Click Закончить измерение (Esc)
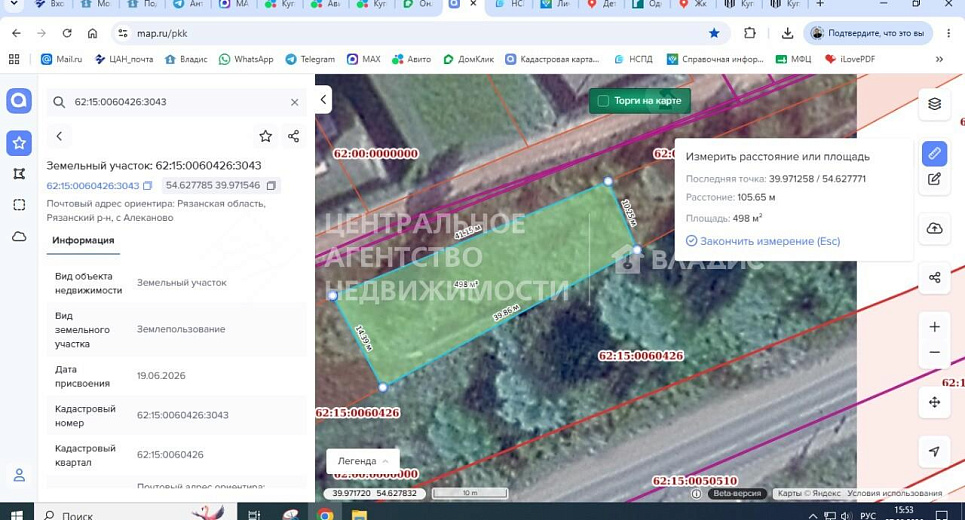The width and height of the screenshot is (965, 520). 763,241
